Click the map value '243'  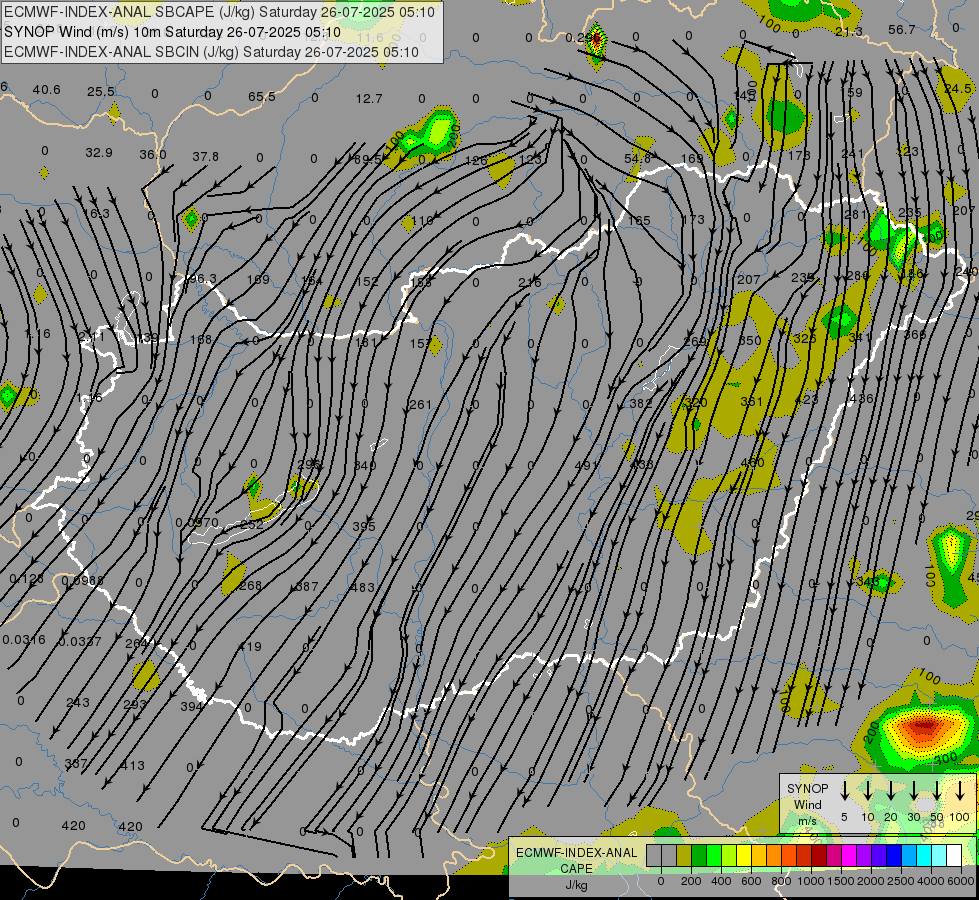(78, 703)
